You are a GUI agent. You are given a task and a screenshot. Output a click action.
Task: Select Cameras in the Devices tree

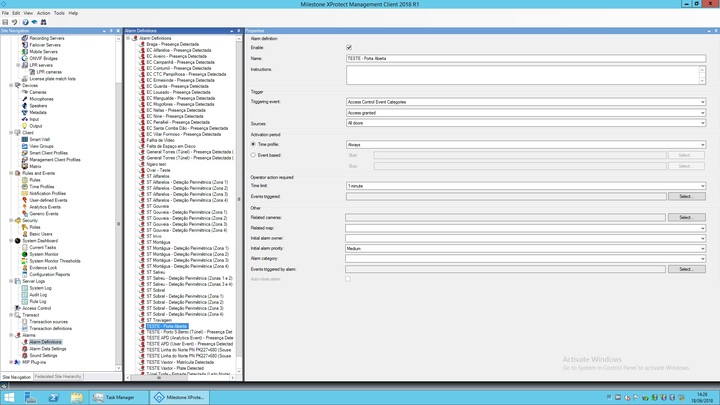[x=38, y=92]
